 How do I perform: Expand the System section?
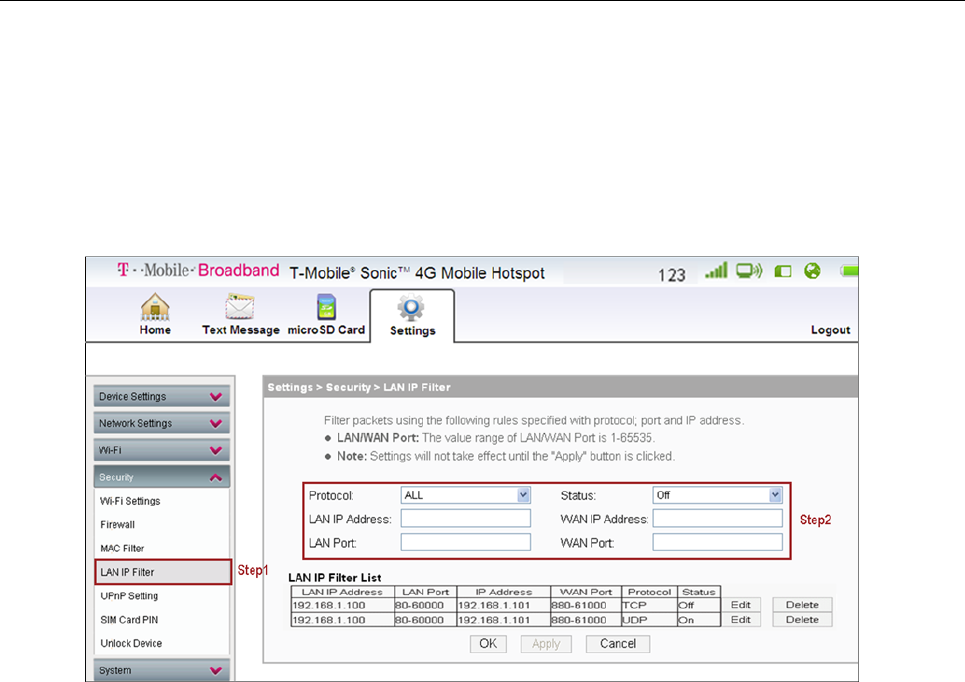[162, 670]
